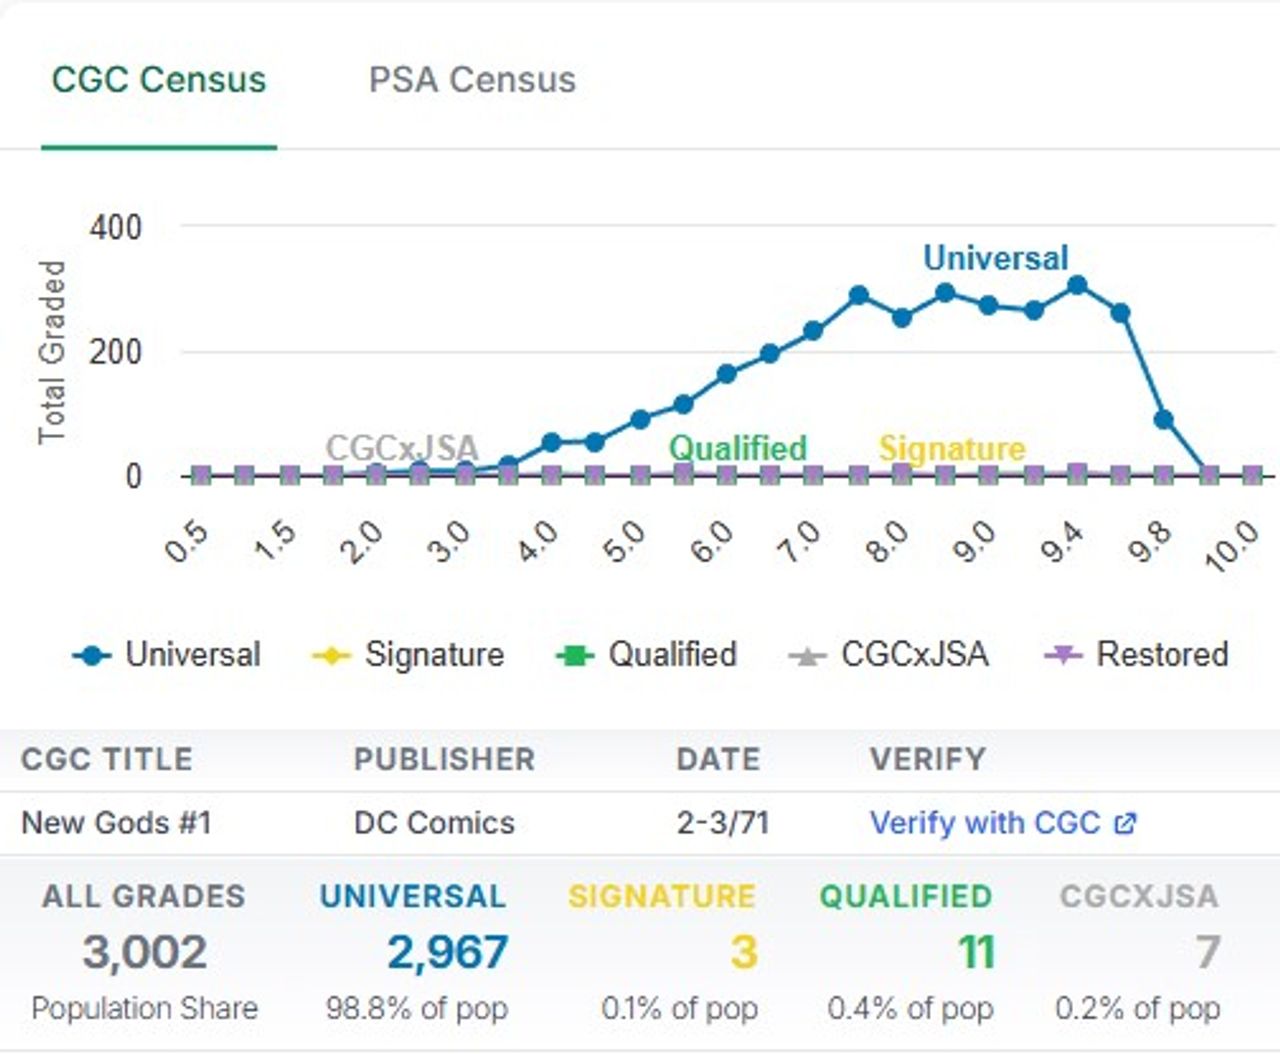Click the purple Restored legend triangle icon
1280x1054 pixels.
1063,656
